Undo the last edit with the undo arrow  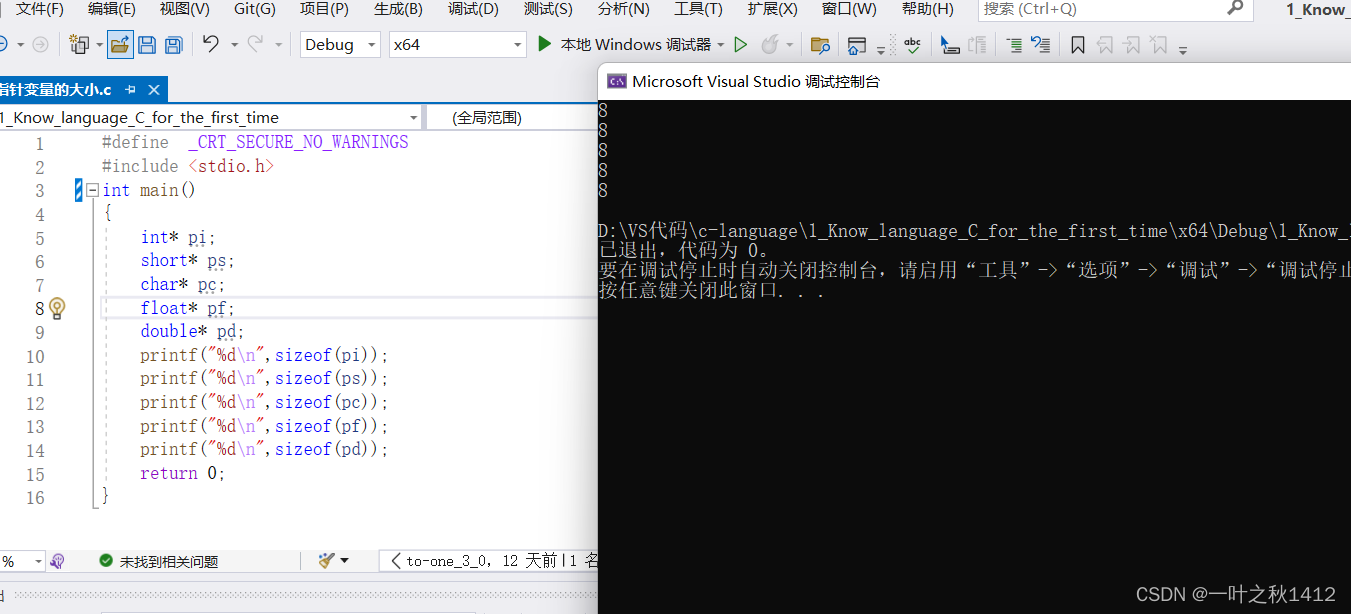click(210, 44)
